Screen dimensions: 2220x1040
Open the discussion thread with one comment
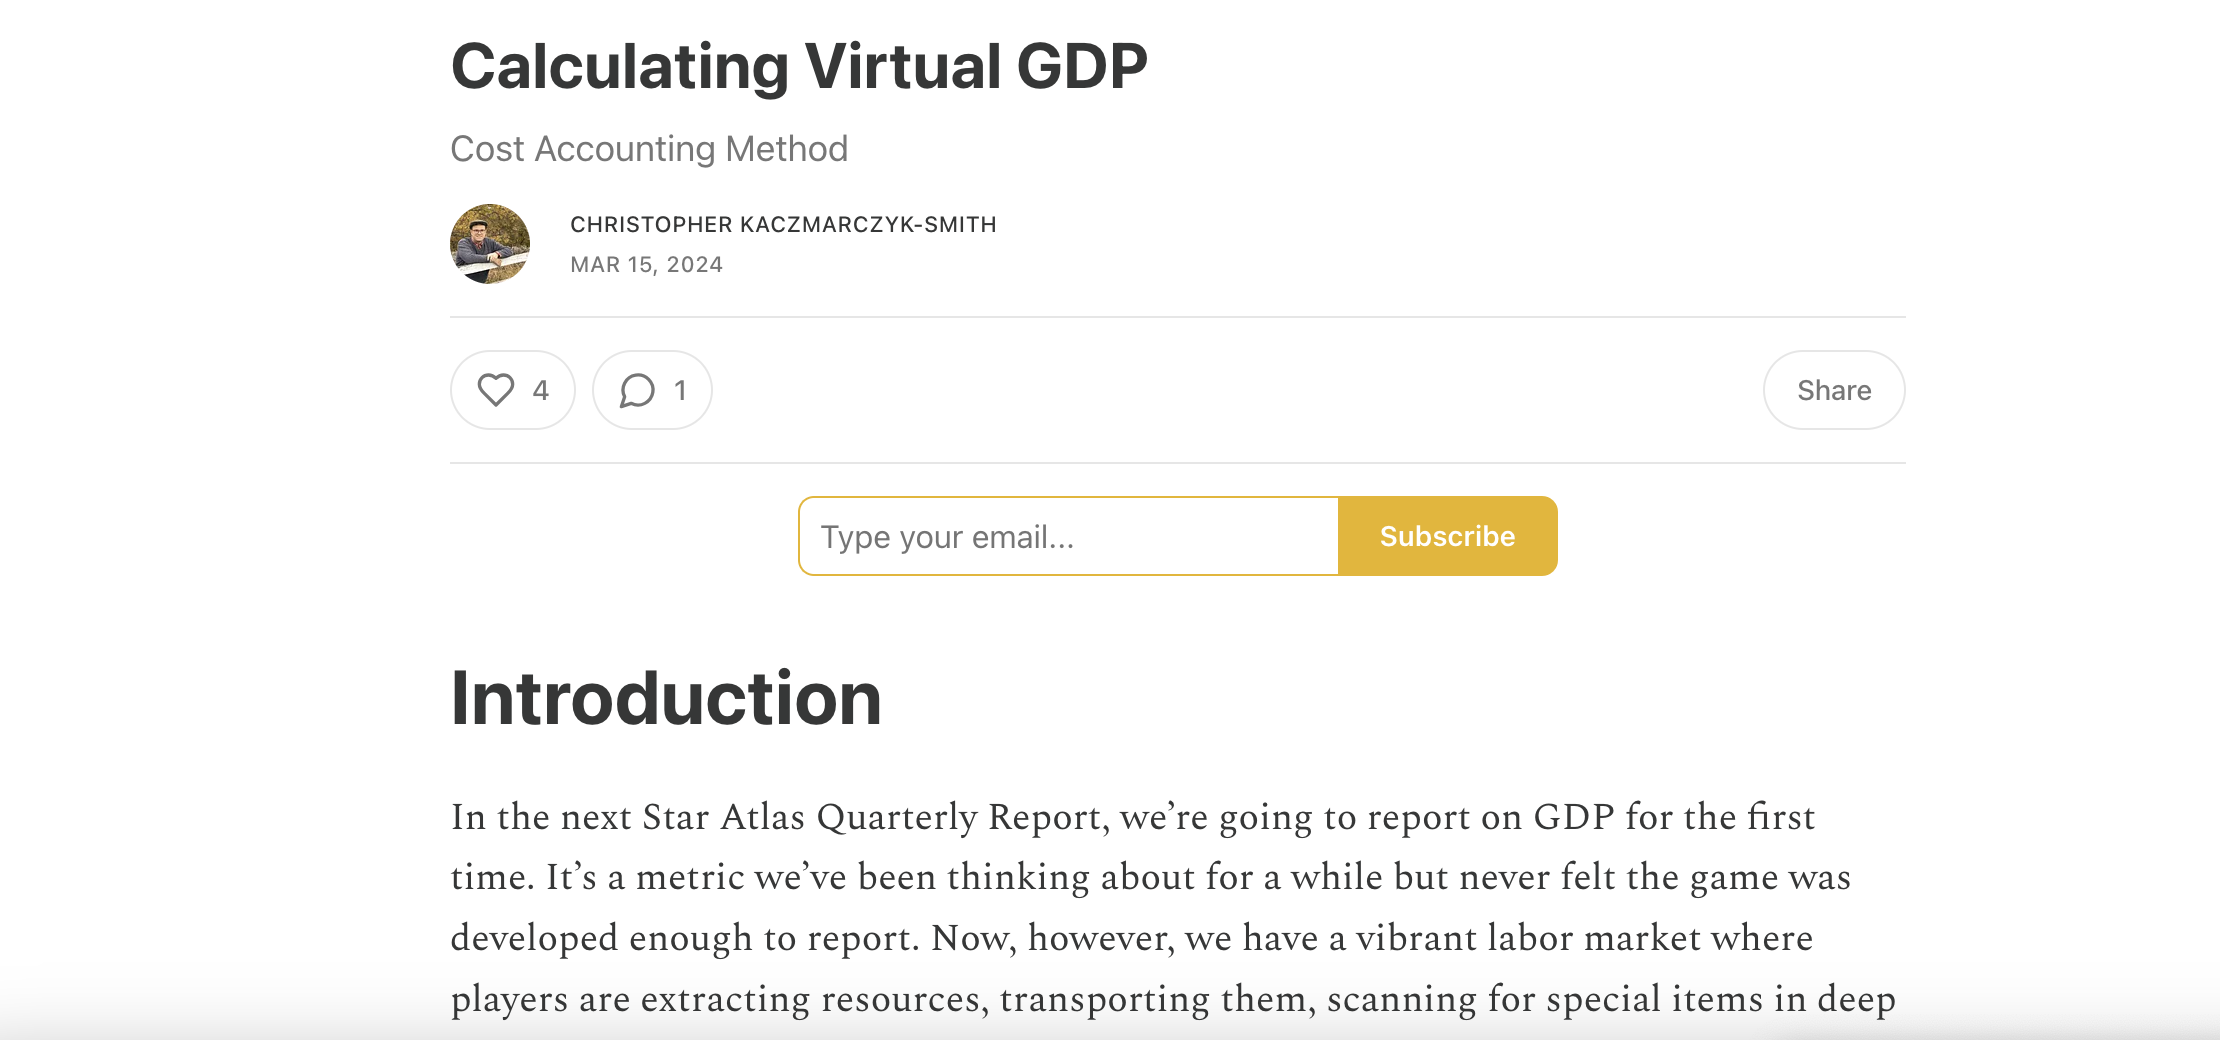pyautogui.click(x=651, y=390)
